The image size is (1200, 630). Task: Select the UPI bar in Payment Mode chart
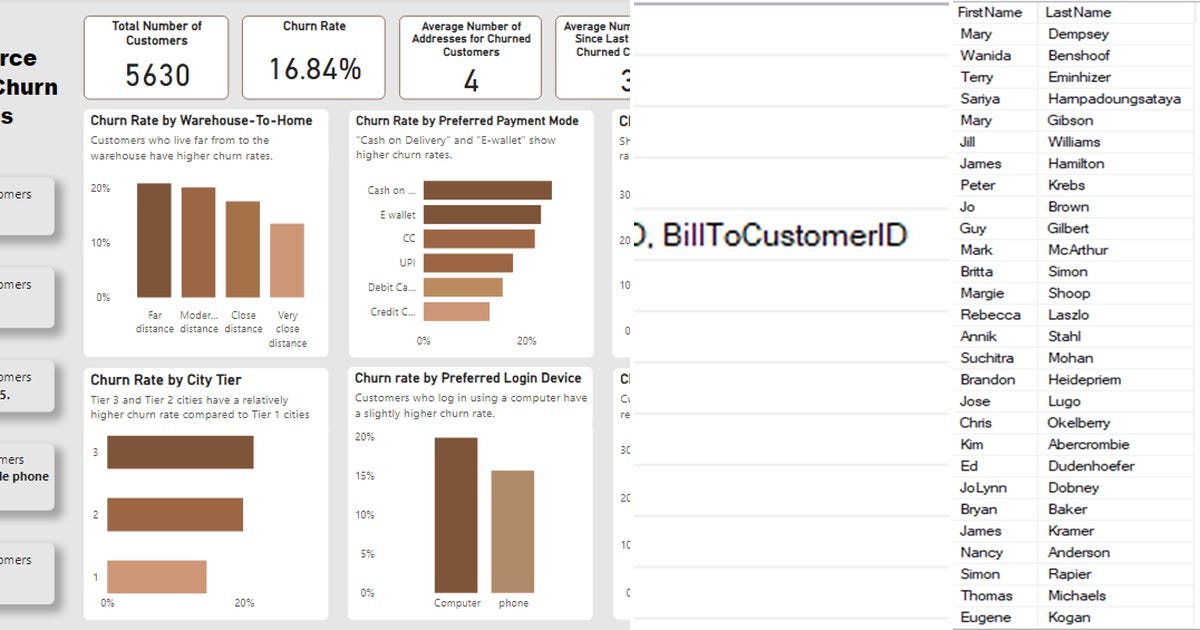pos(470,262)
